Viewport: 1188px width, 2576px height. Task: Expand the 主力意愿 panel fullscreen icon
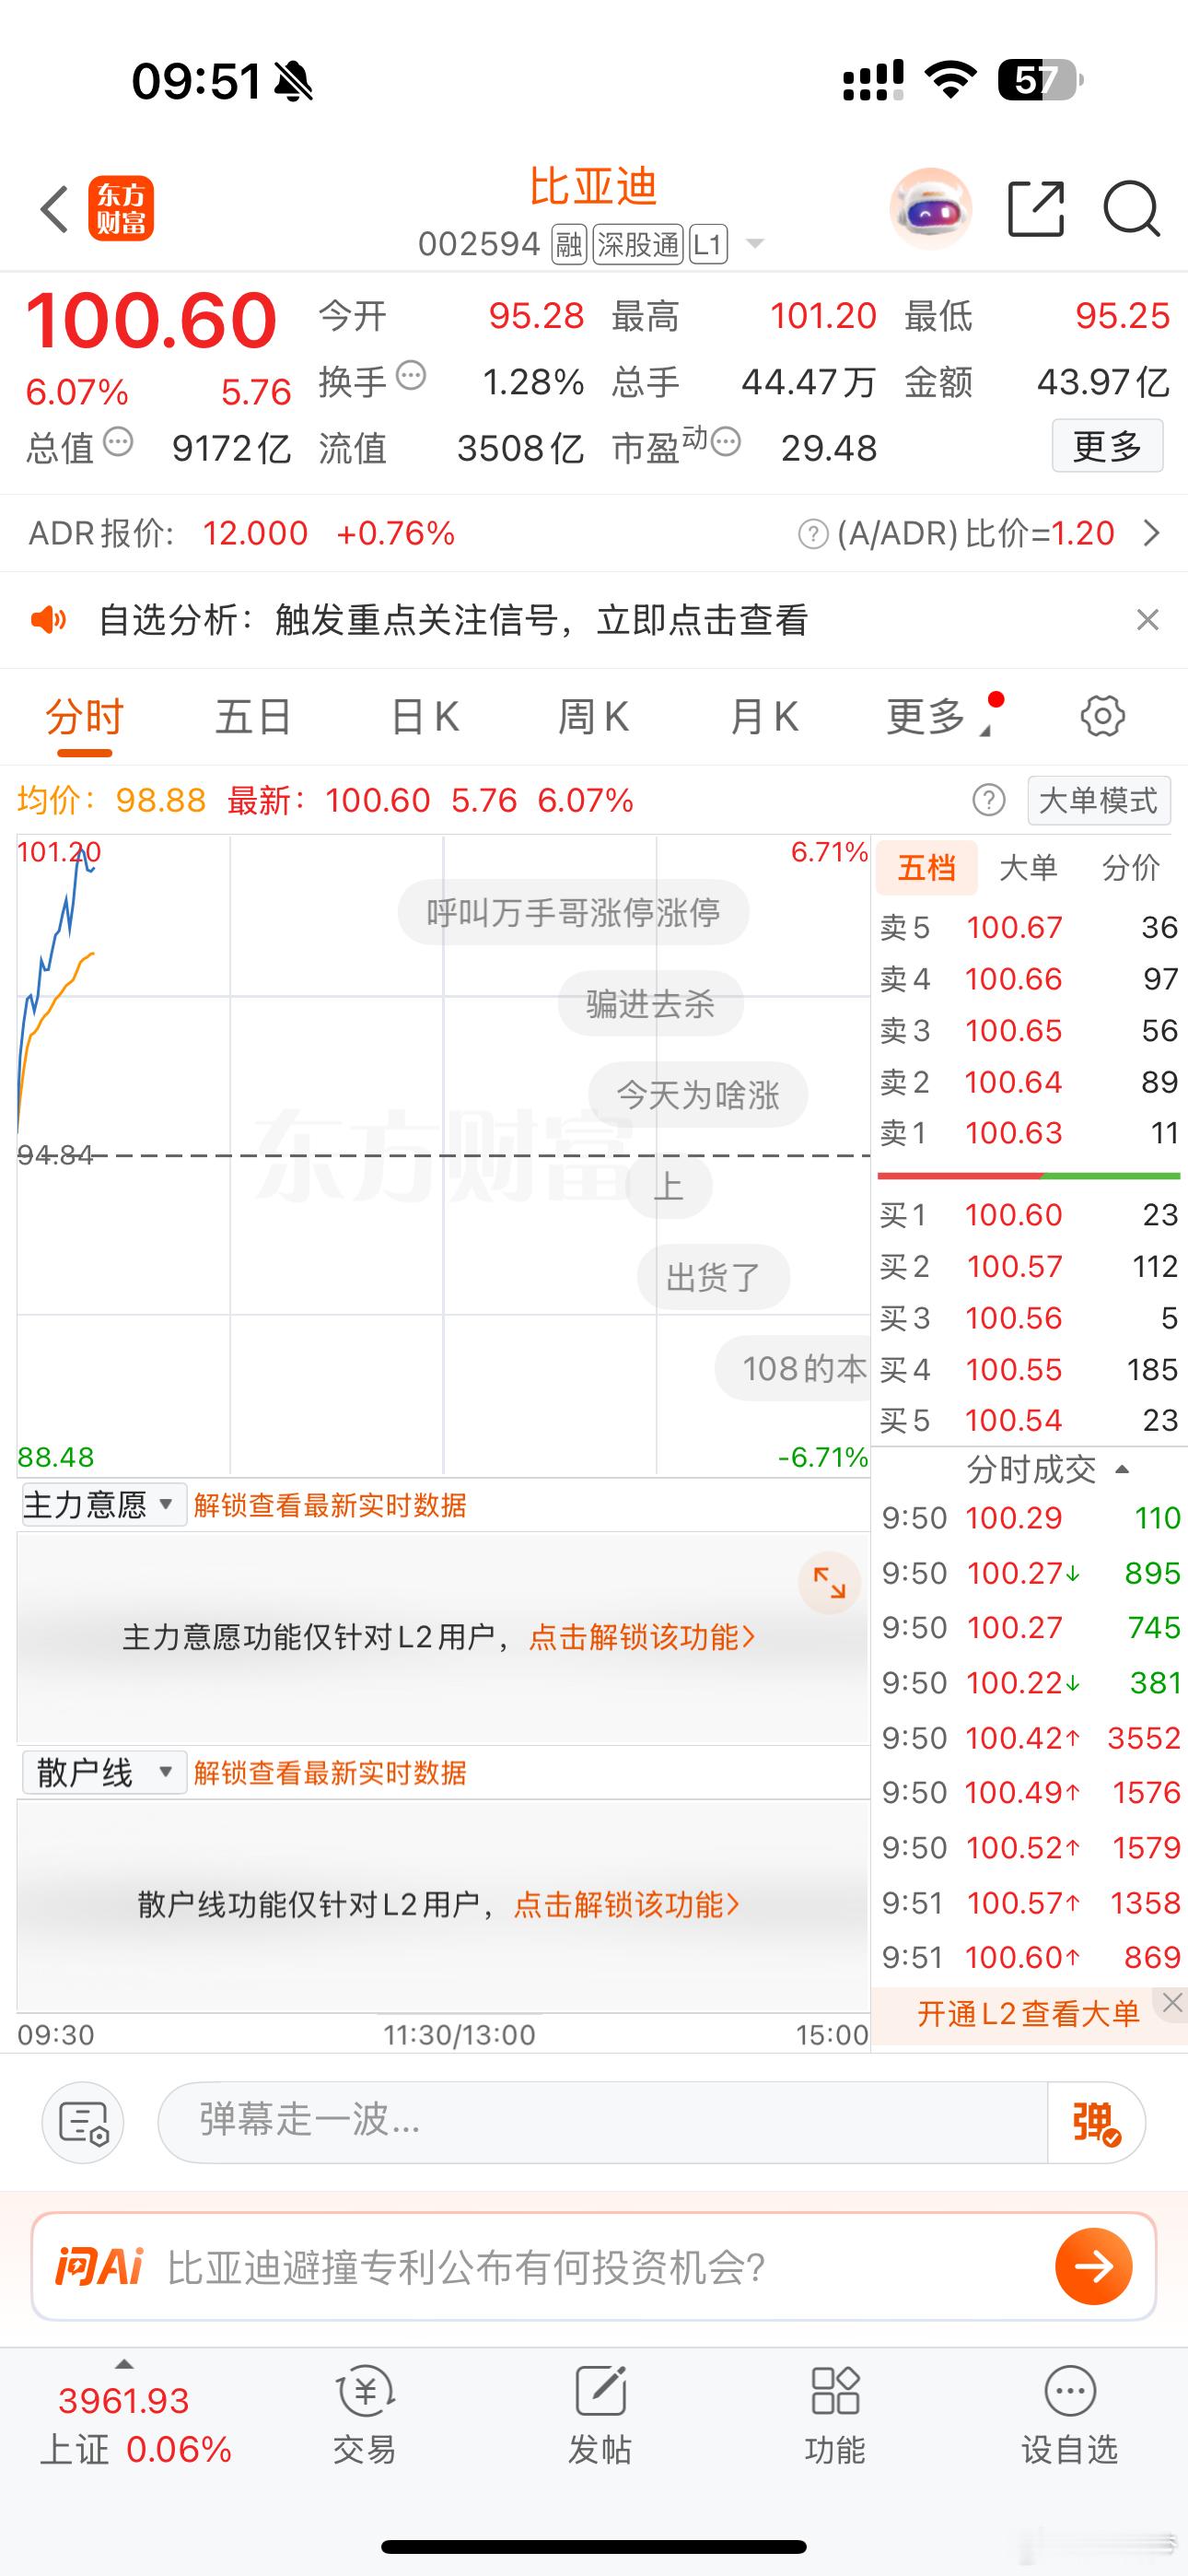pos(829,1582)
